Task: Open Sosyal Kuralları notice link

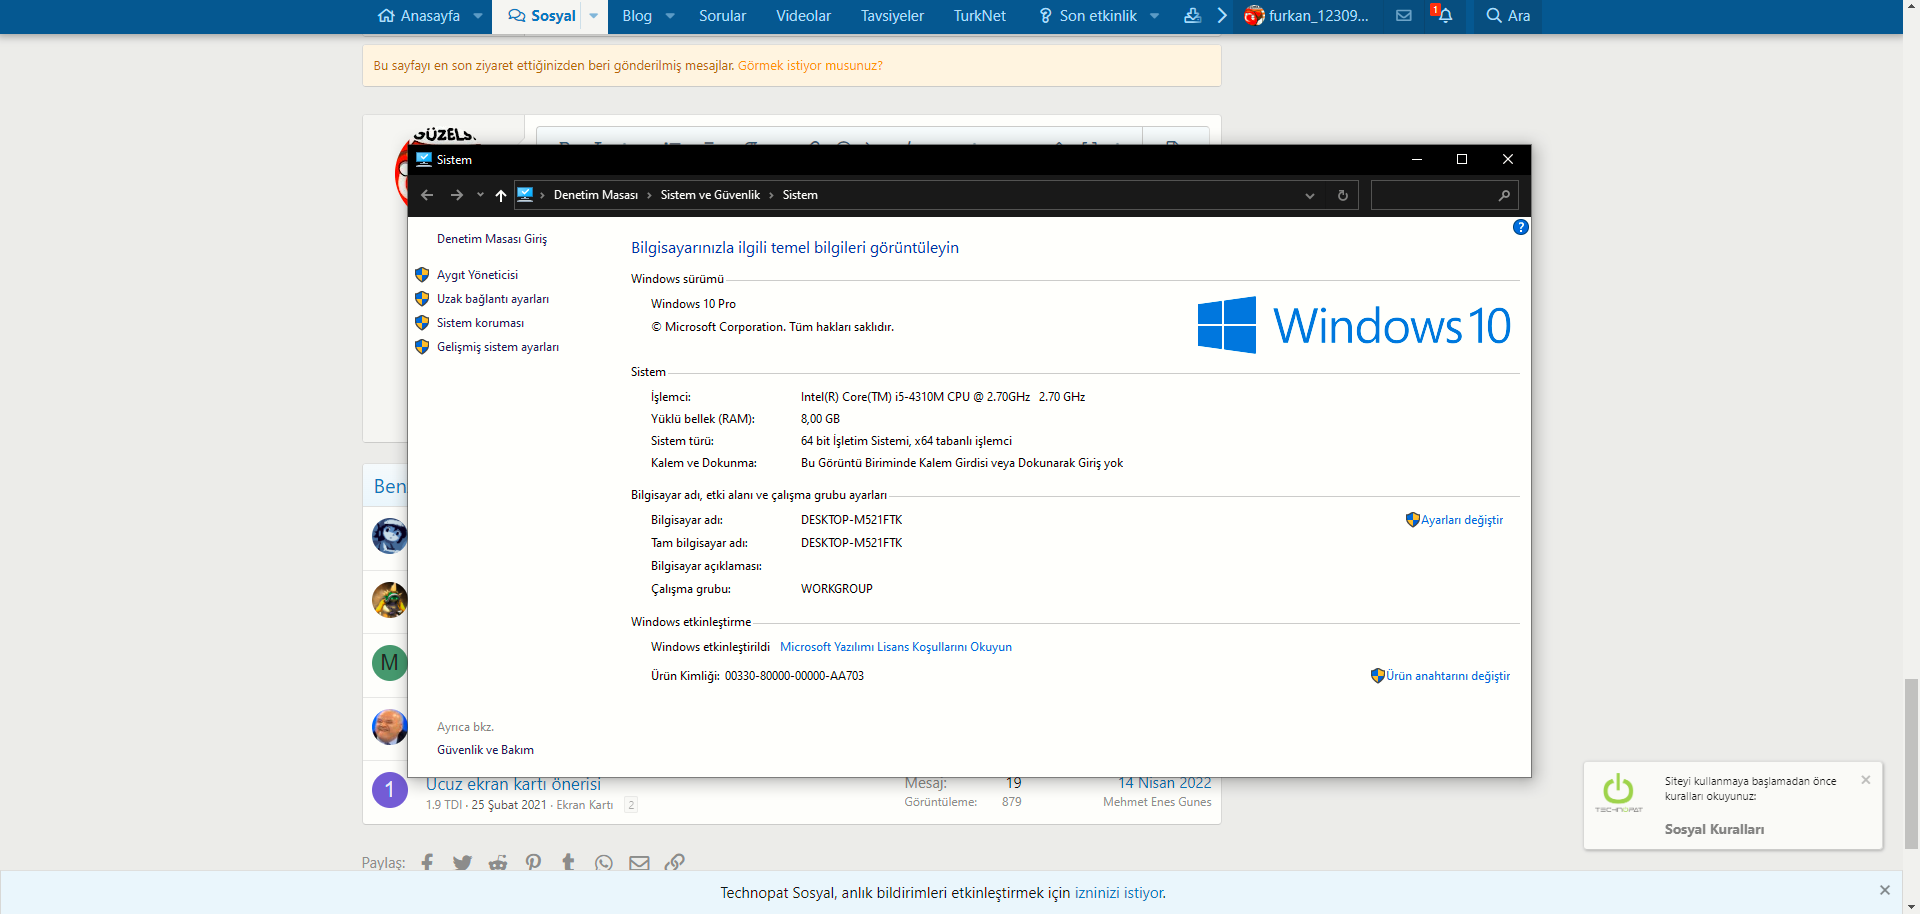Action: [1714, 829]
